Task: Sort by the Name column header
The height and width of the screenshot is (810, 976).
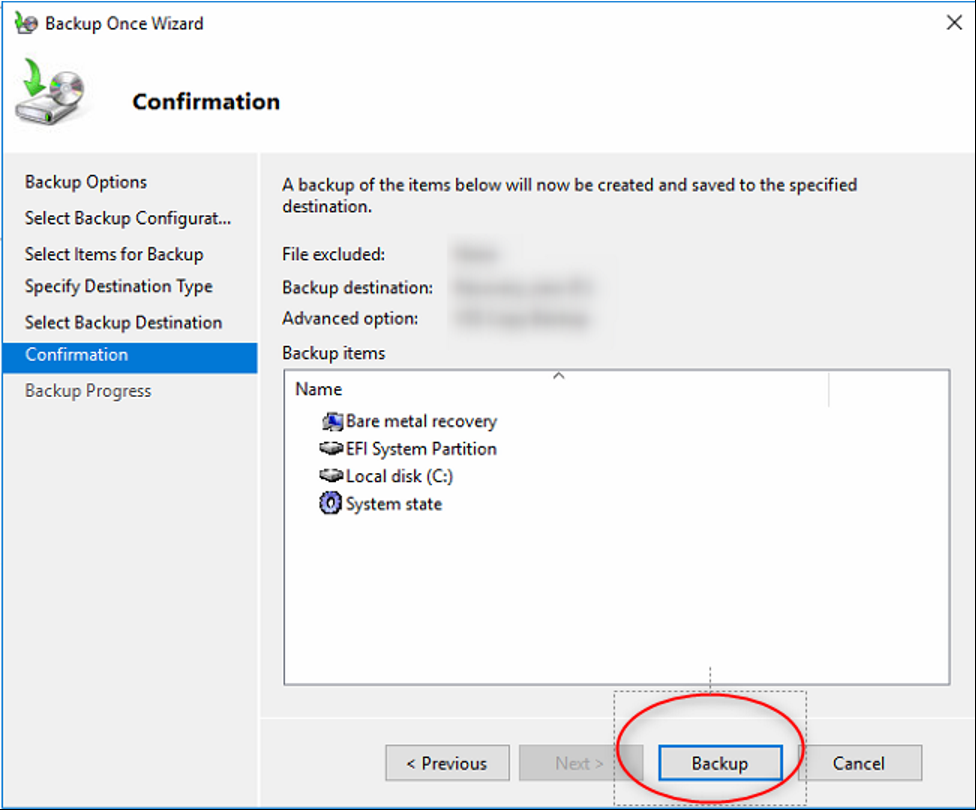Action: 319,389
